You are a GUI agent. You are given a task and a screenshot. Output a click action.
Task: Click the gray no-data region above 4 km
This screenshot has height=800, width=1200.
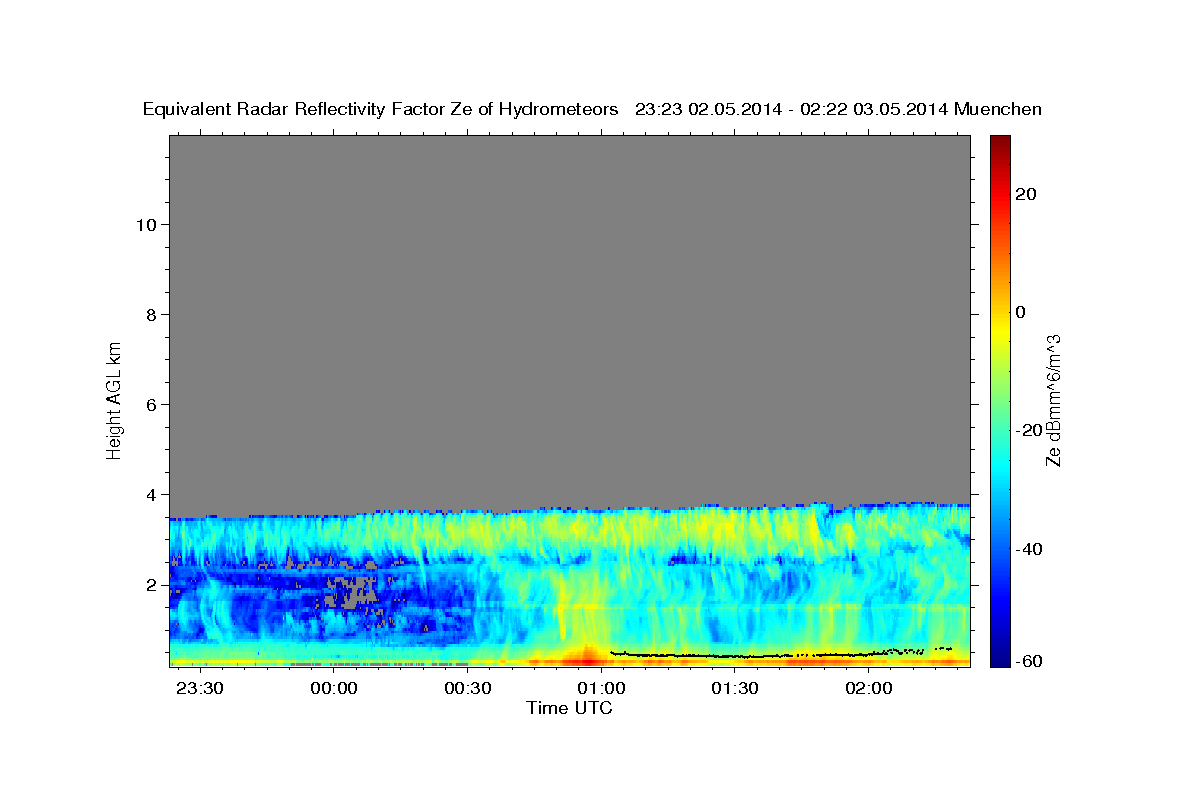point(569,320)
